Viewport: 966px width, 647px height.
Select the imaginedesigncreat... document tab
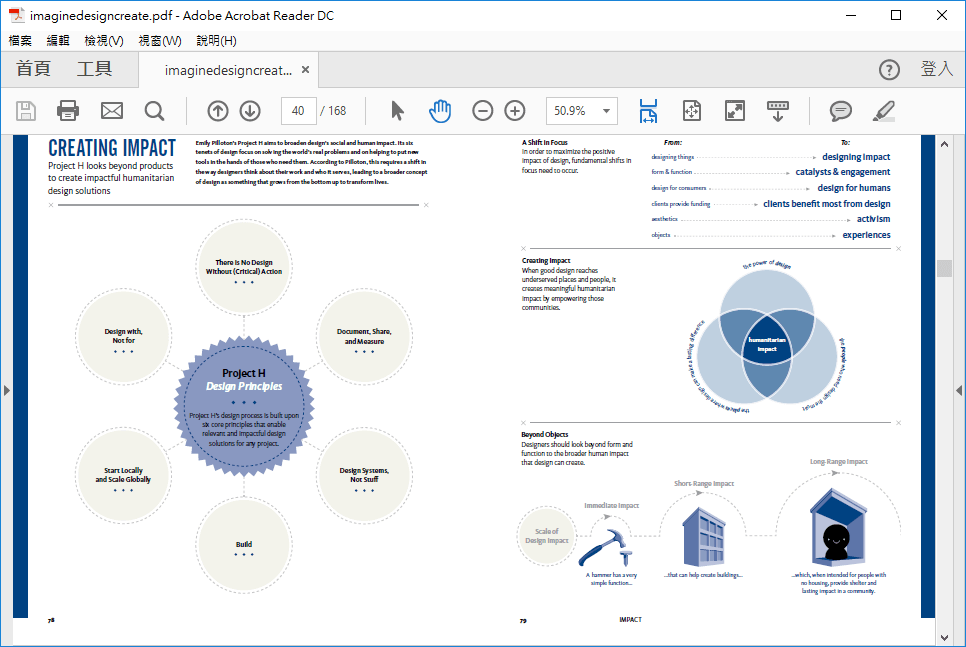pos(228,70)
